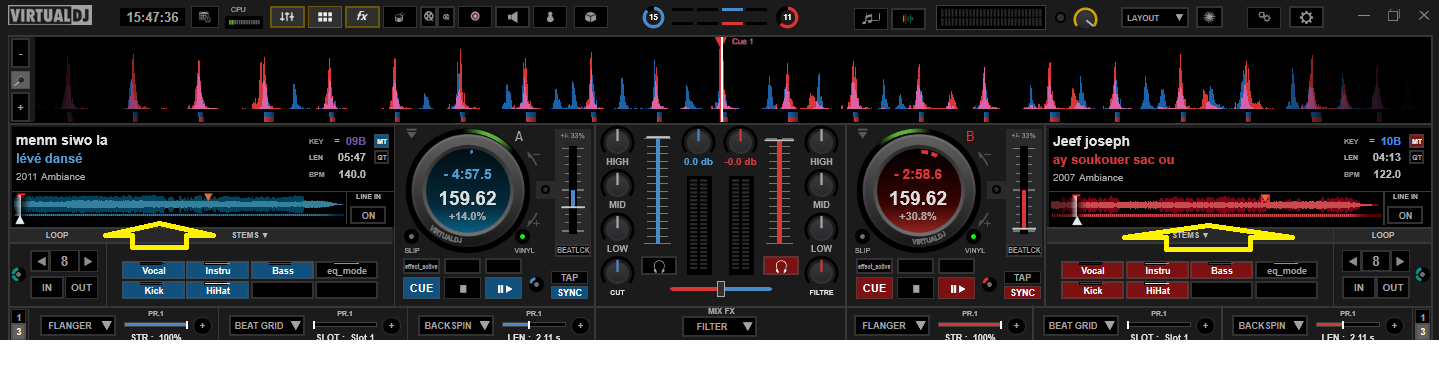The width and height of the screenshot is (1439, 375).
Task: Zoom in the waveform with plus button
Action: click(x=20, y=107)
